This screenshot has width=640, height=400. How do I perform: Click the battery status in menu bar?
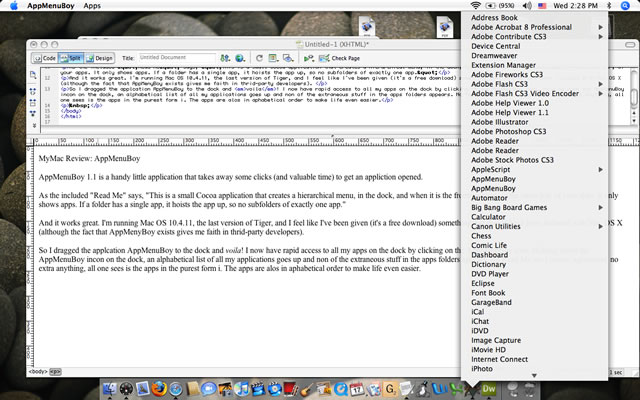(x=500, y=6)
